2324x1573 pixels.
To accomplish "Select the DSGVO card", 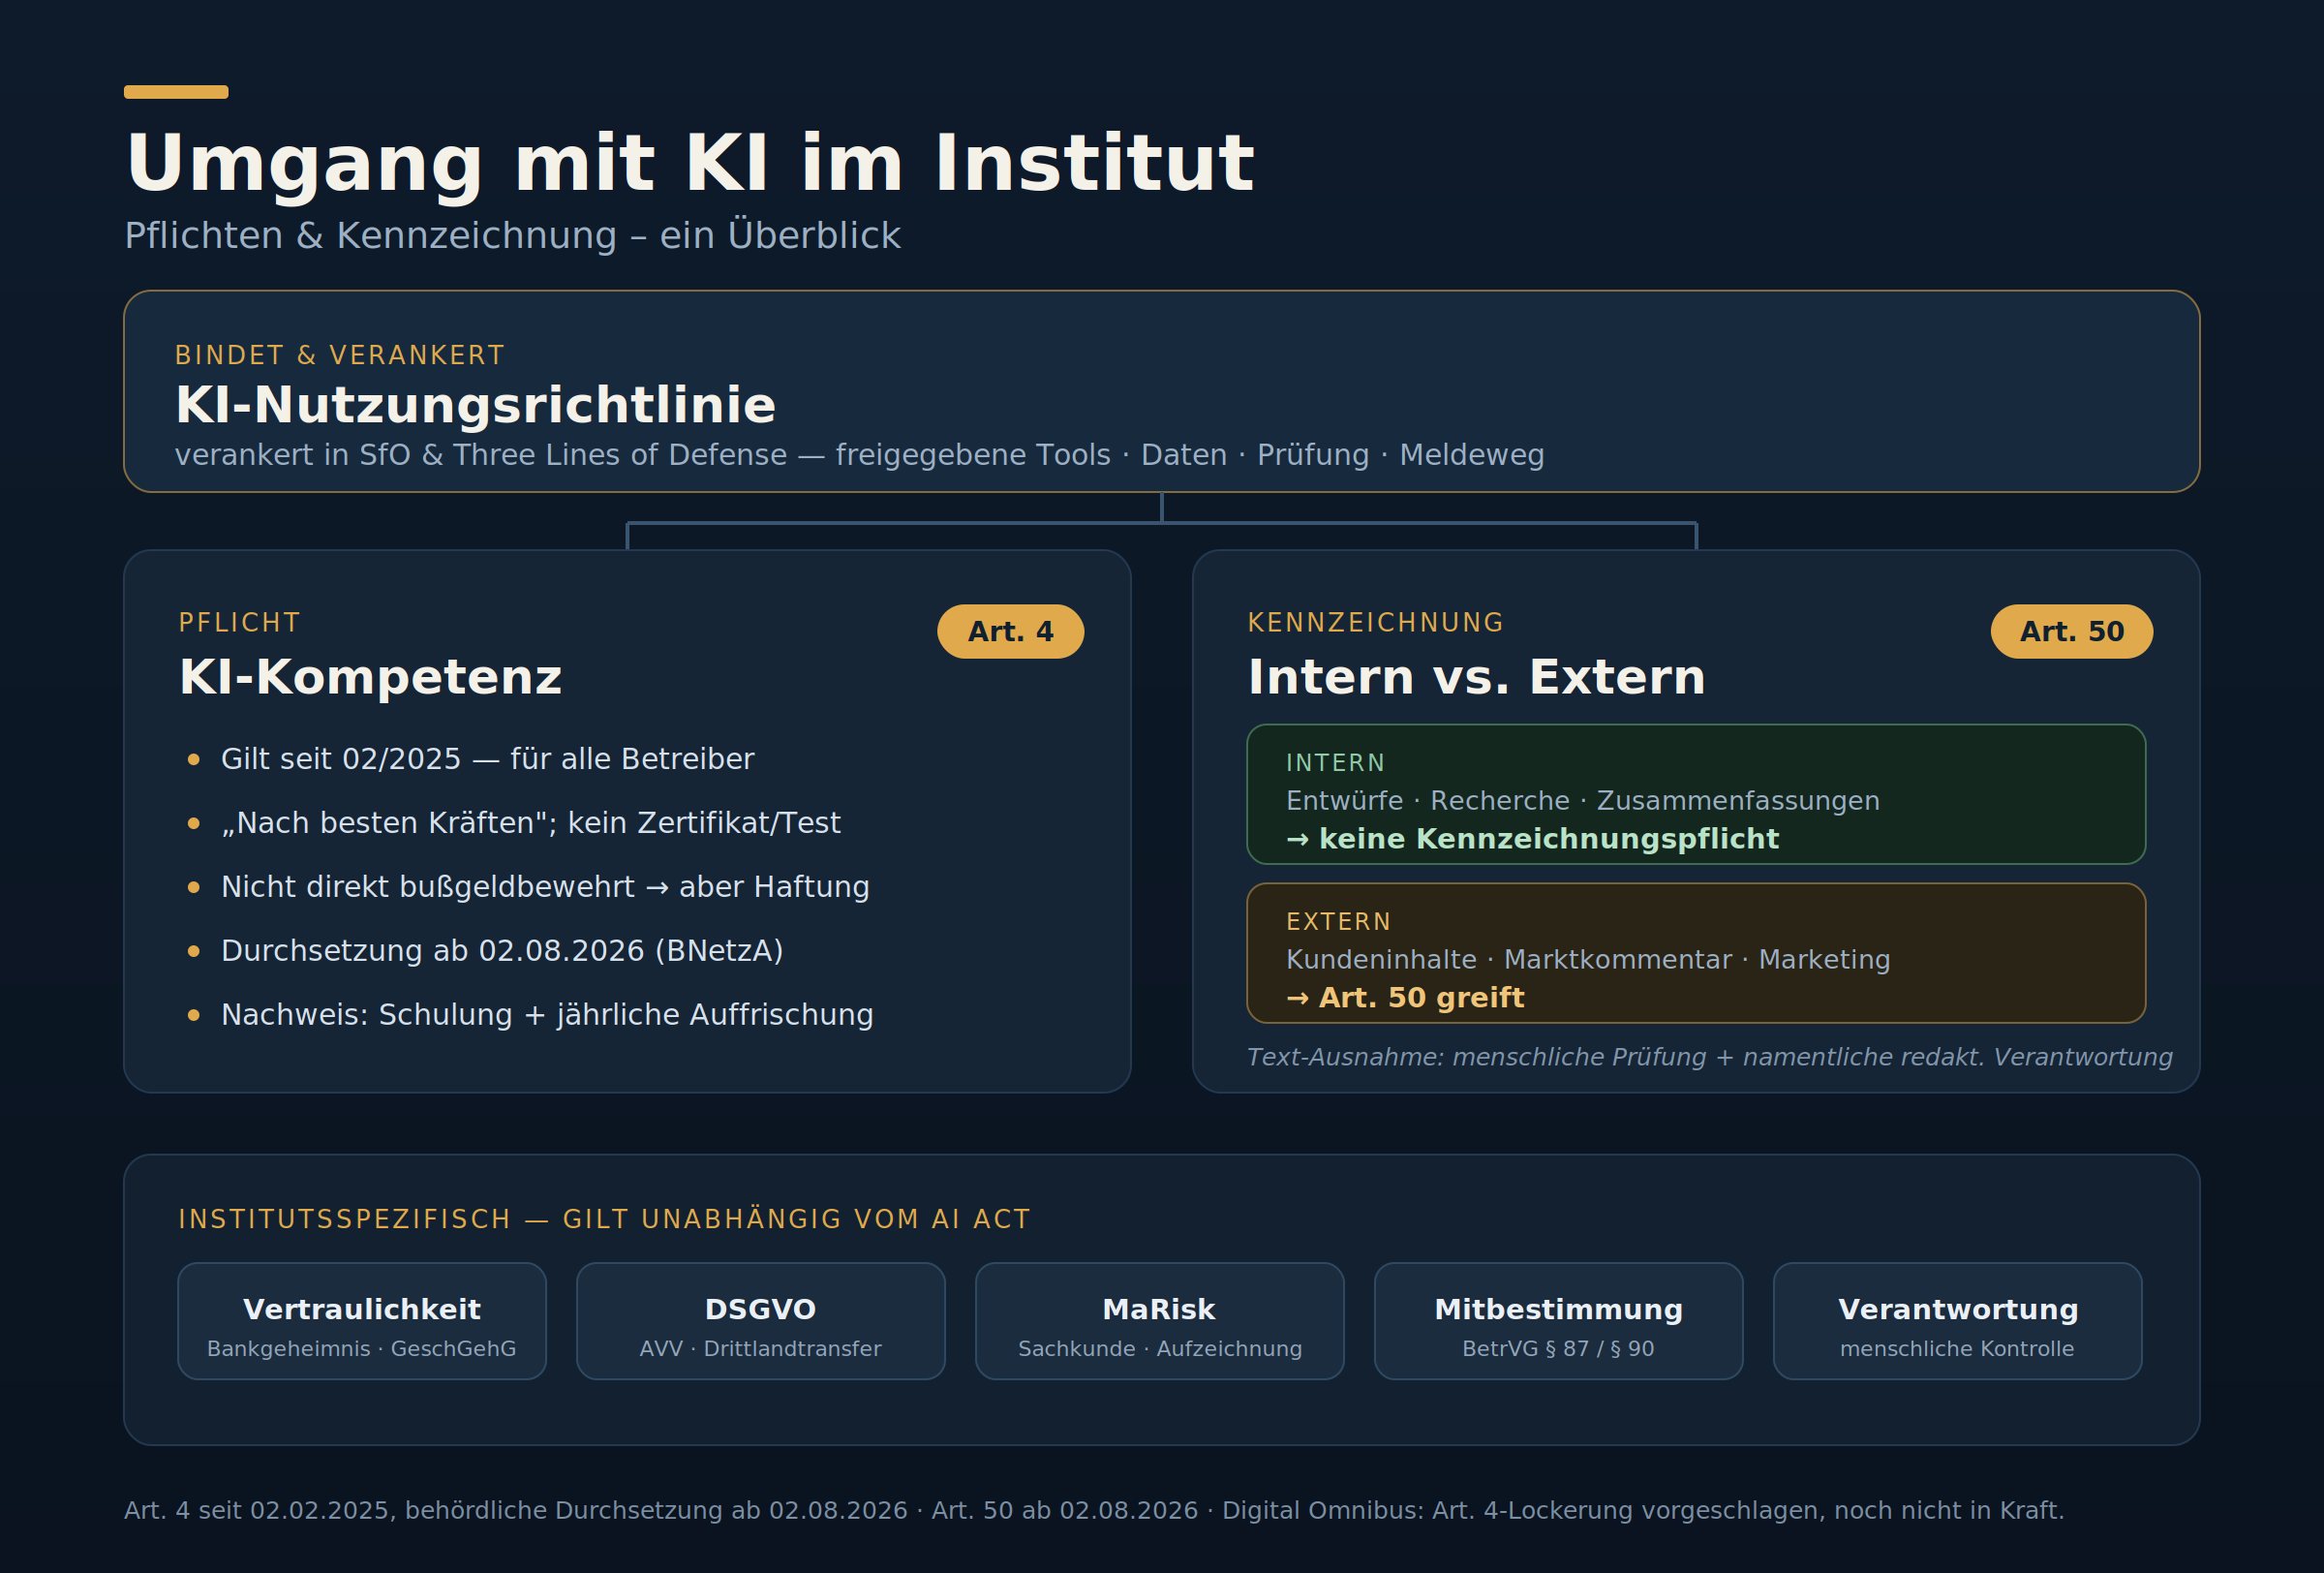I will 760,1321.
